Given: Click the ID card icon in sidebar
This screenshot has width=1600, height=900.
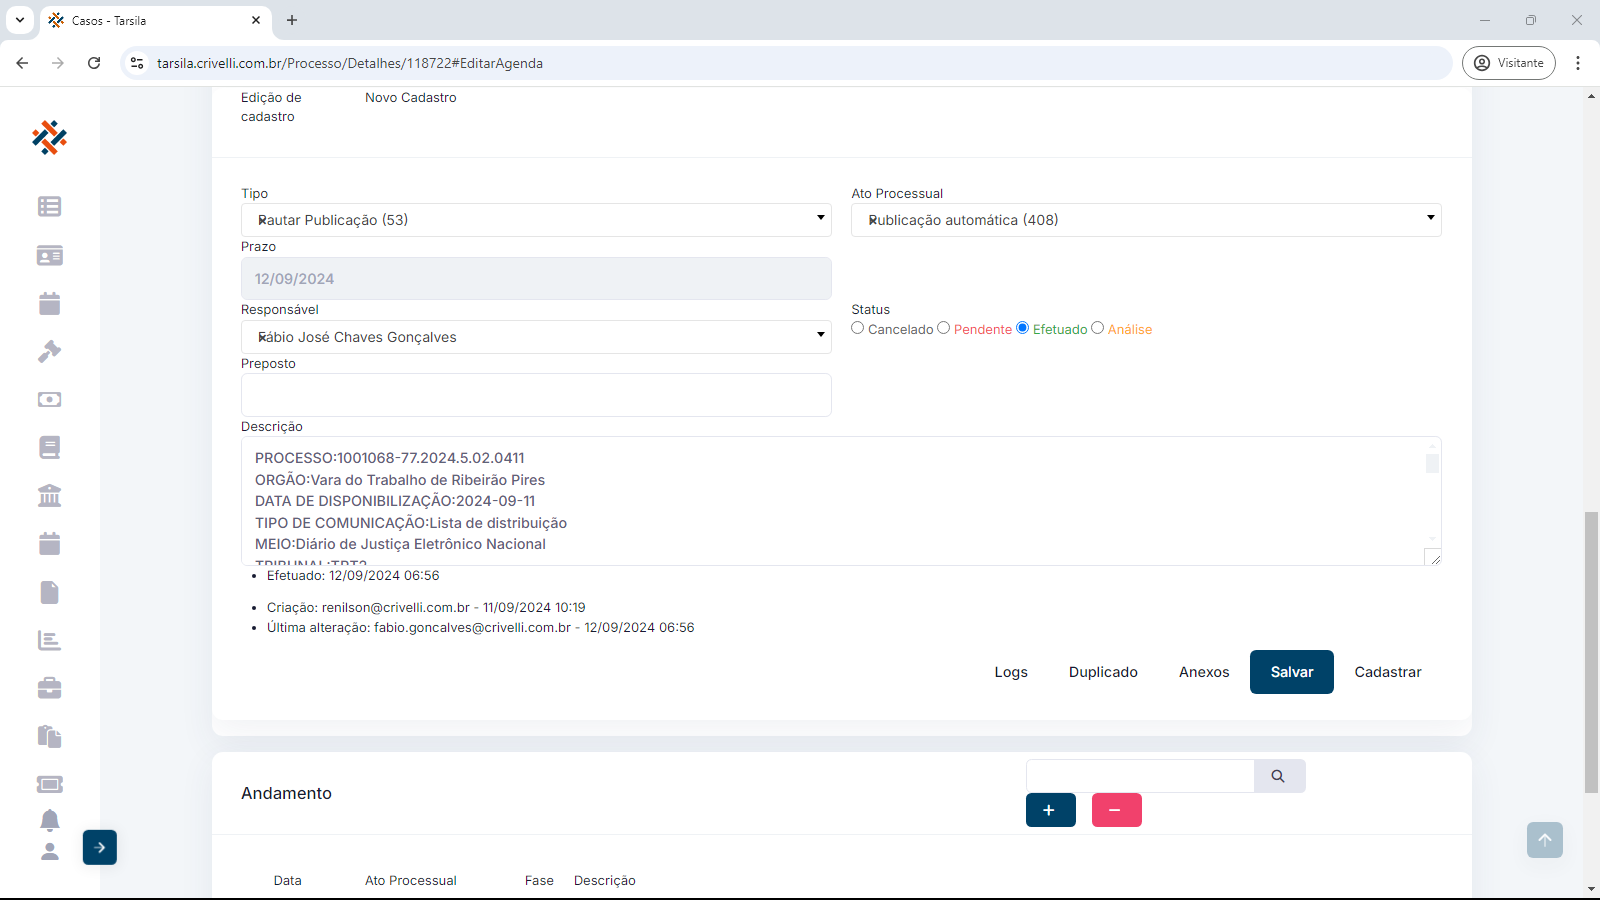Looking at the screenshot, I should click(x=49, y=256).
